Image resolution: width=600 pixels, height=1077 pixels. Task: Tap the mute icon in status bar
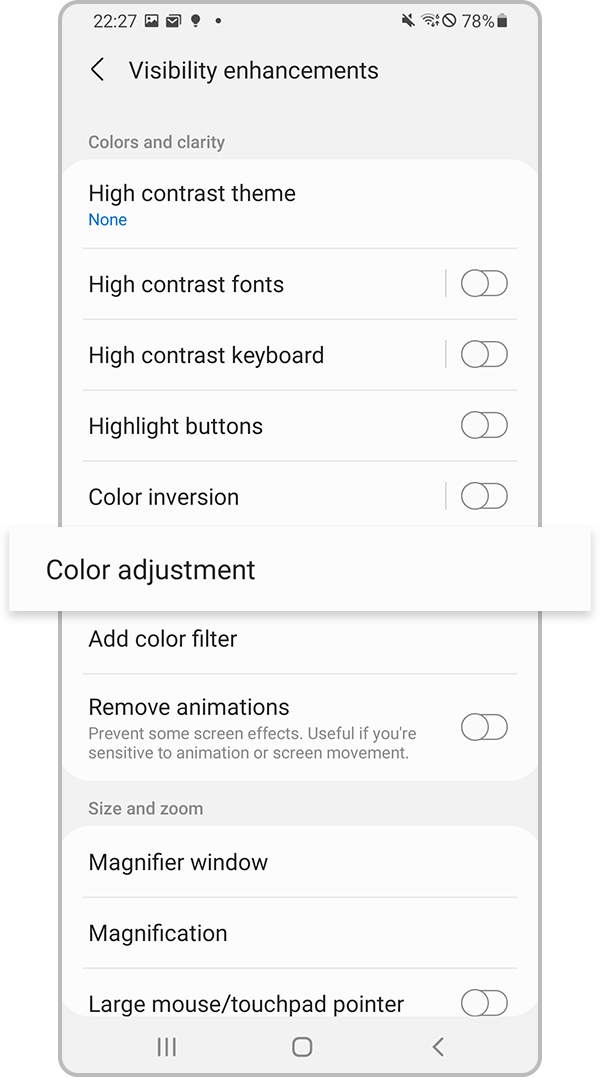coord(408,21)
